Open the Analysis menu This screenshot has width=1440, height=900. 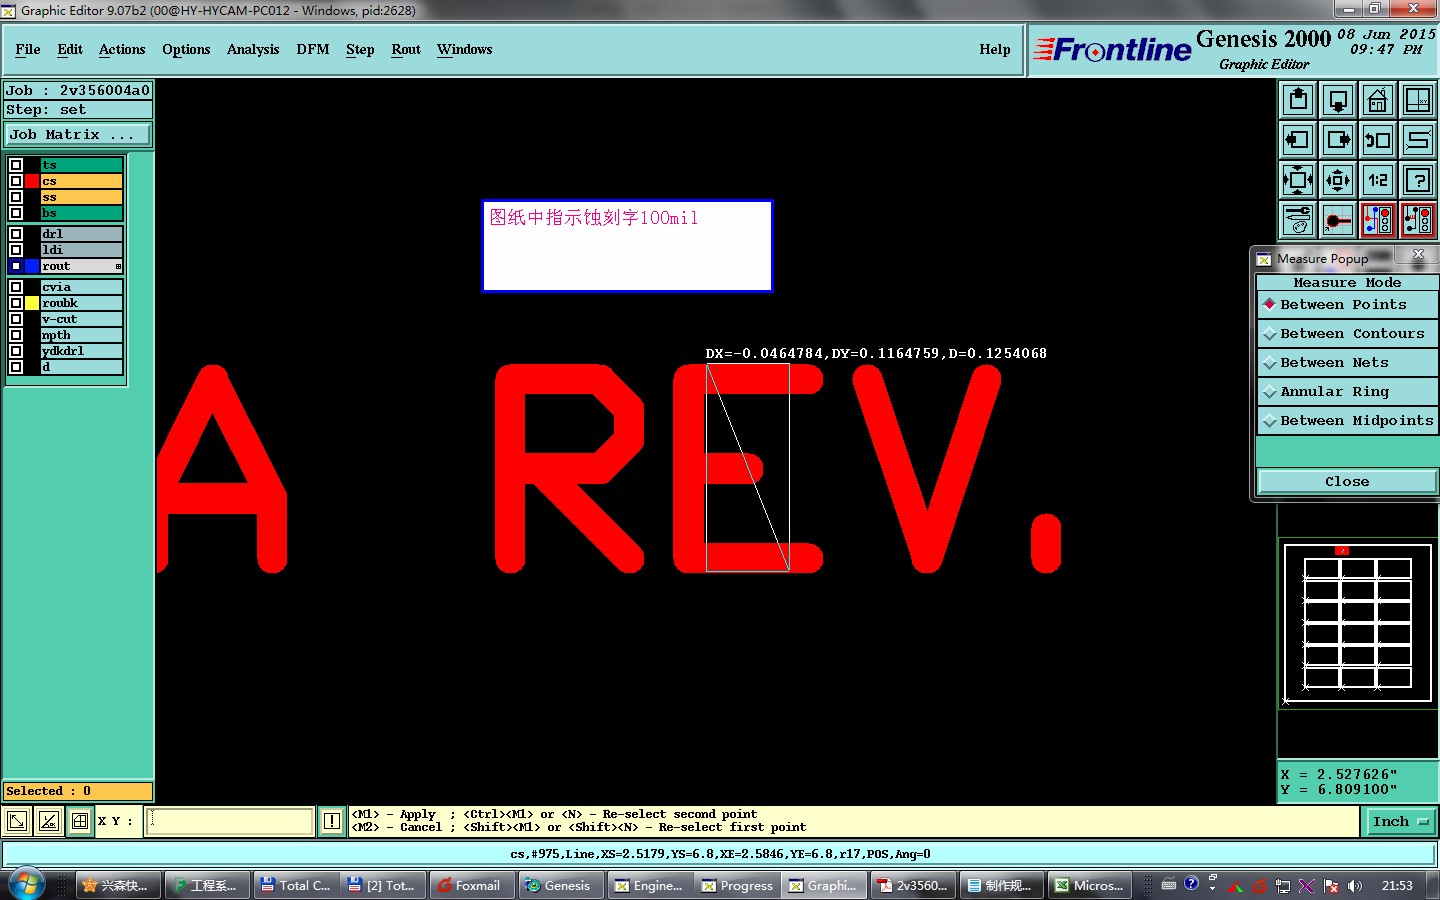click(x=253, y=49)
